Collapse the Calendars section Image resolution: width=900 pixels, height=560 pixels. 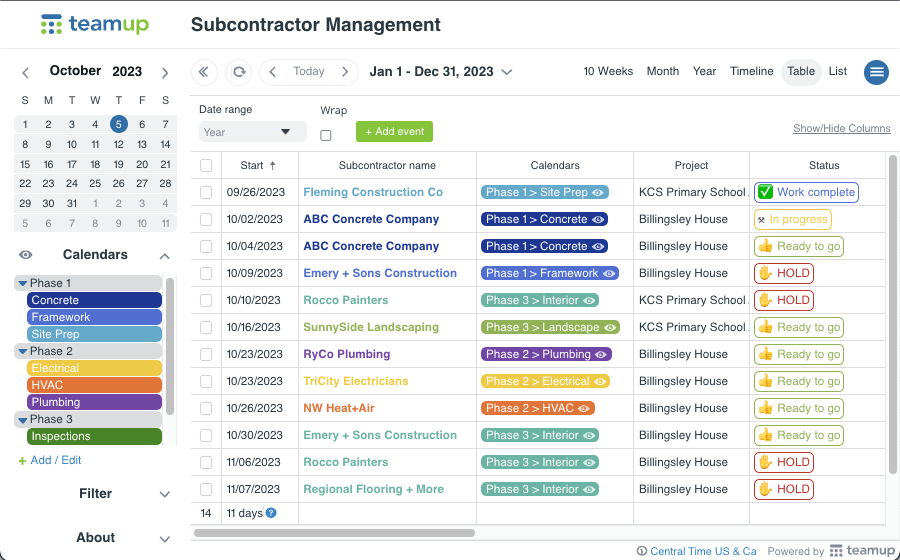tap(165, 256)
